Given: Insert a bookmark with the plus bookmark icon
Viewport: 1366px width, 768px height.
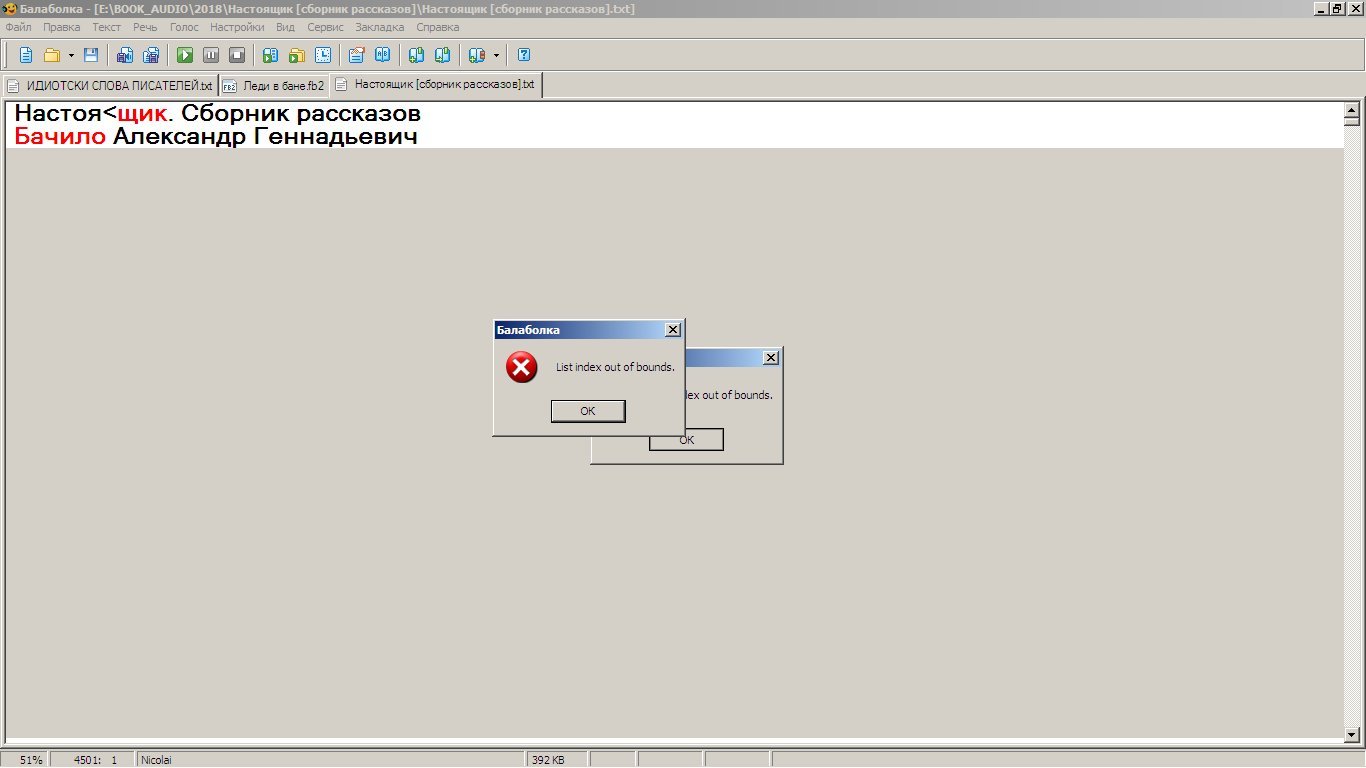Looking at the screenshot, I should point(416,55).
